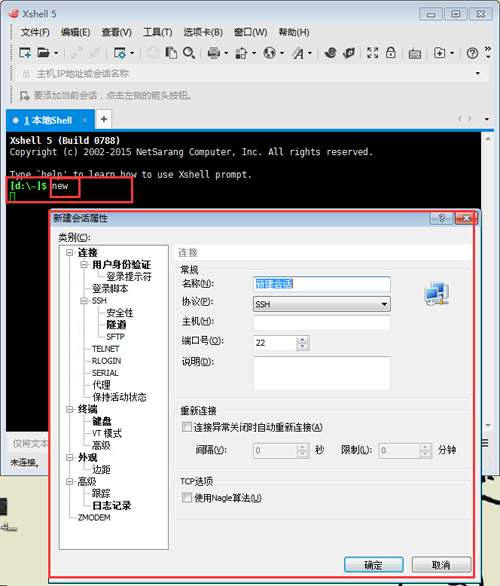Click the New Session toolbar icon
The width and height of the screenshot is (500, 586).
point(25,53)
